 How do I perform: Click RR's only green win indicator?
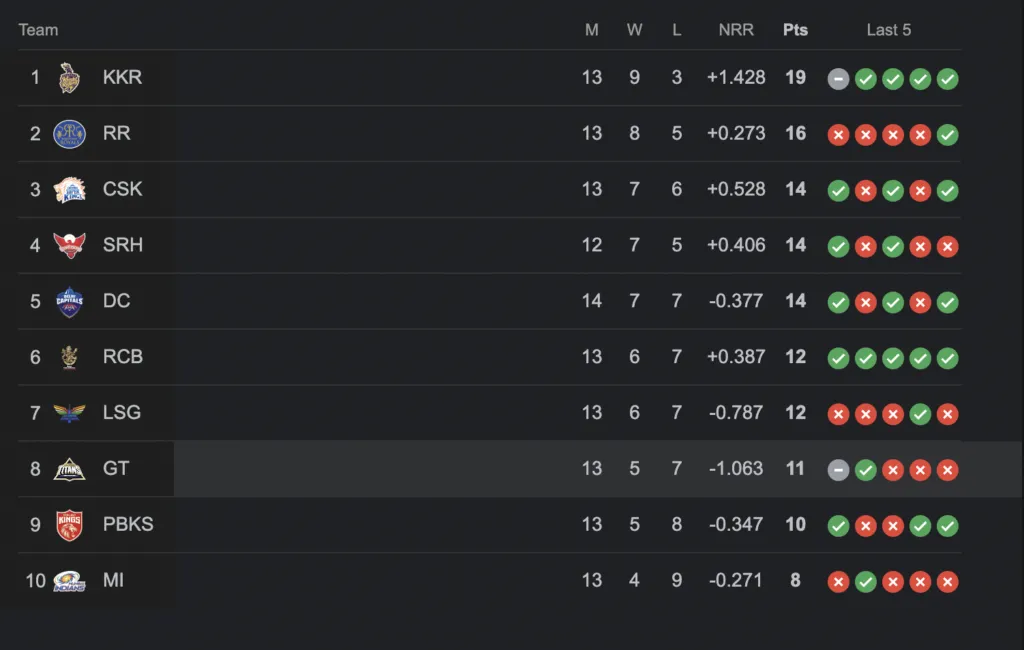click(948, 135)
